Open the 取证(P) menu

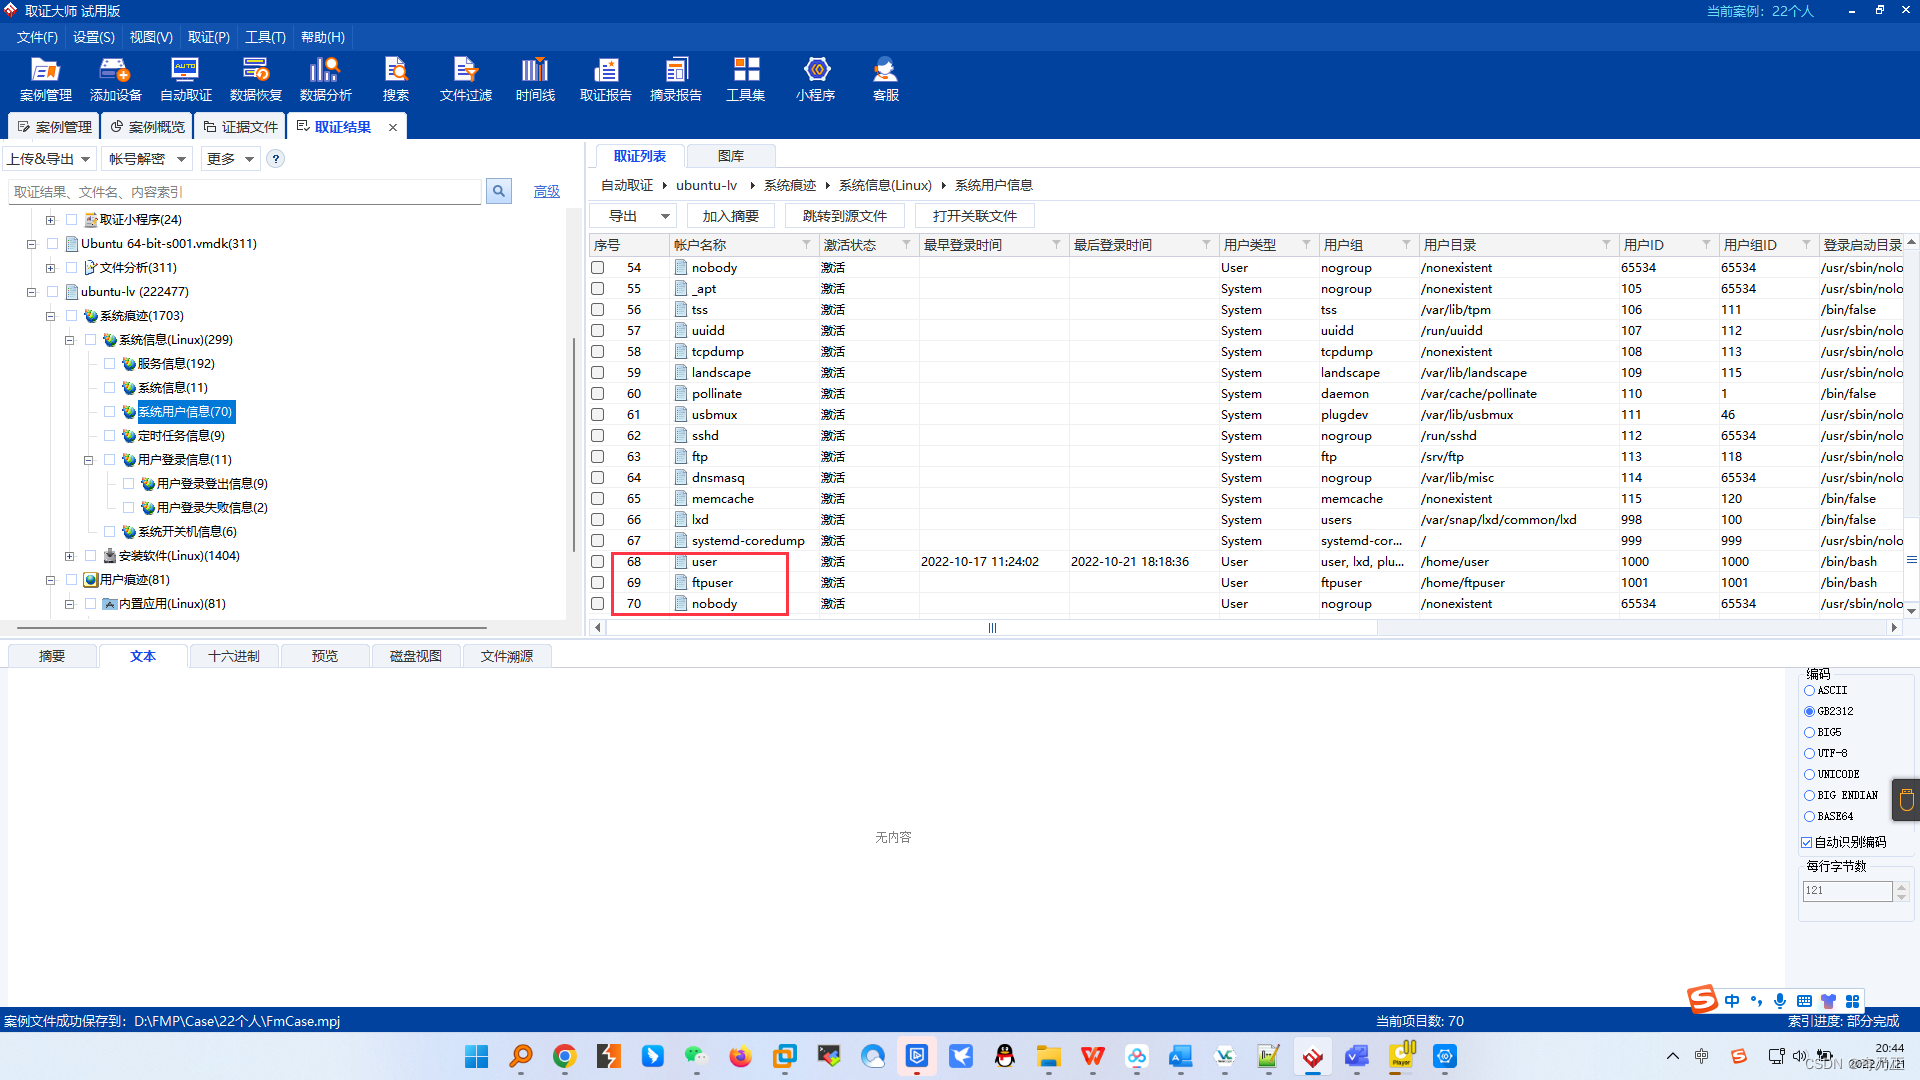point(209,37)
